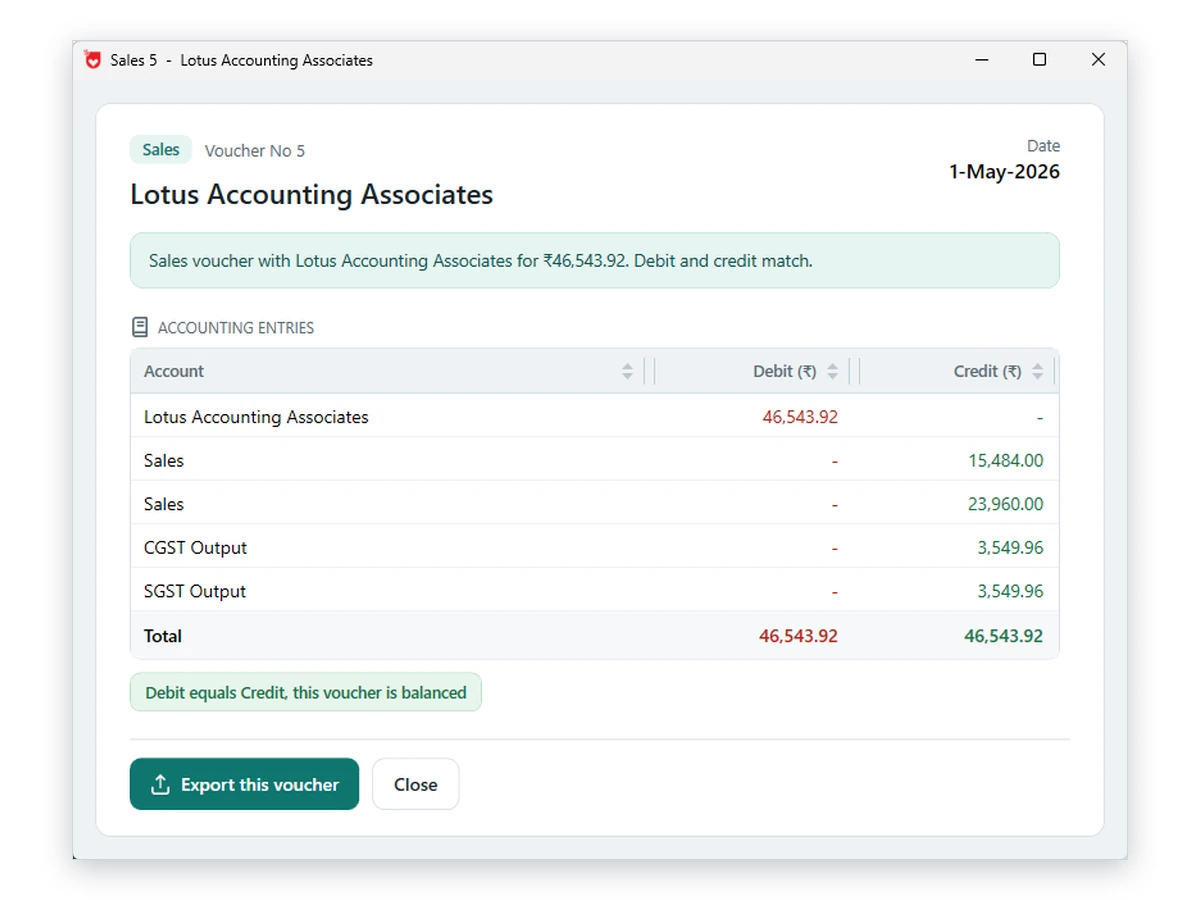Click the Voucher No 5 label

coord(255,151)
